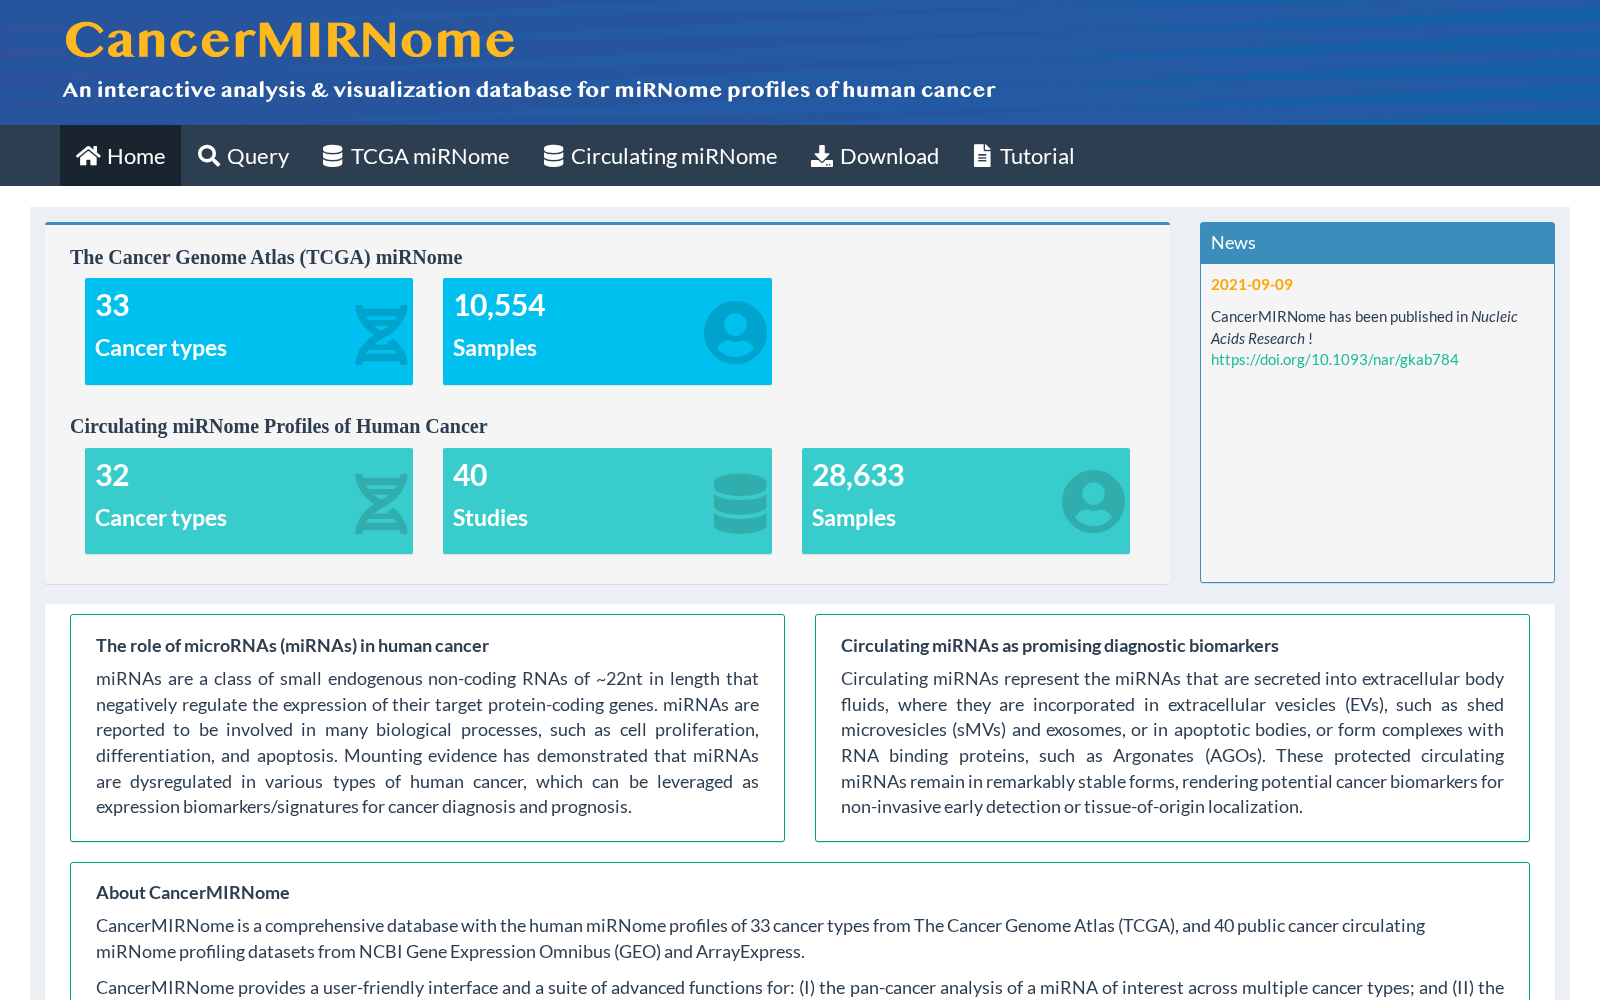This screenshot has height=1000, width=1600.
Task: Go to Circulating miRNome page
Action: coord(660,156)
